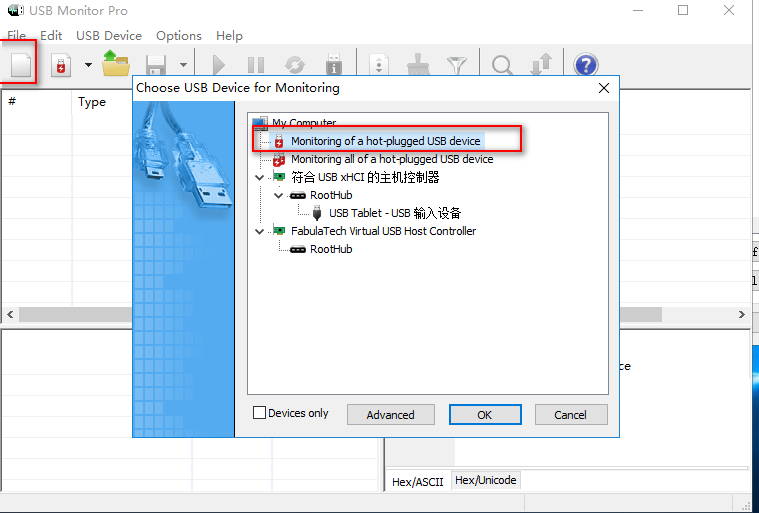The image size is (759, 513).
Task: Select Monitoring of a hot-plugged USB device
Action: pyautogui.click(x=385, y=141)
